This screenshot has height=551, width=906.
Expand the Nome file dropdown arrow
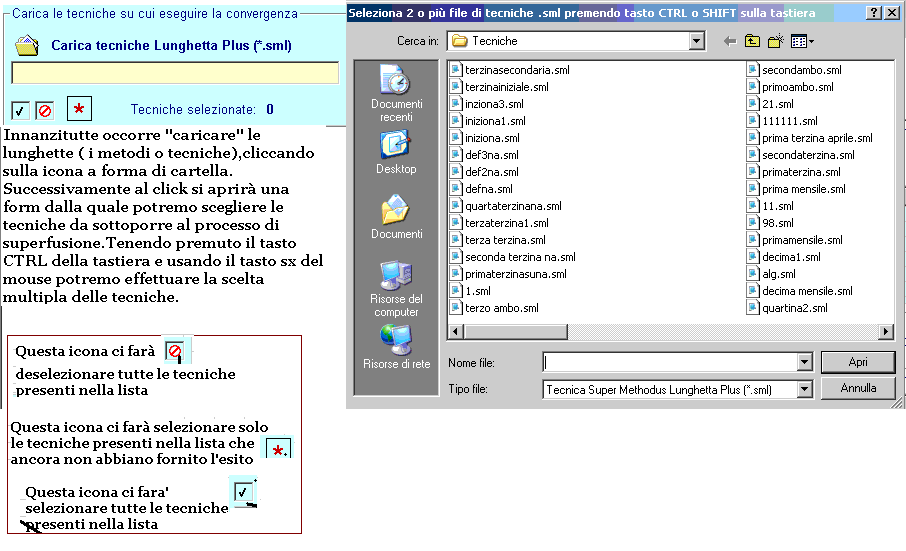(x=804, y=362)
